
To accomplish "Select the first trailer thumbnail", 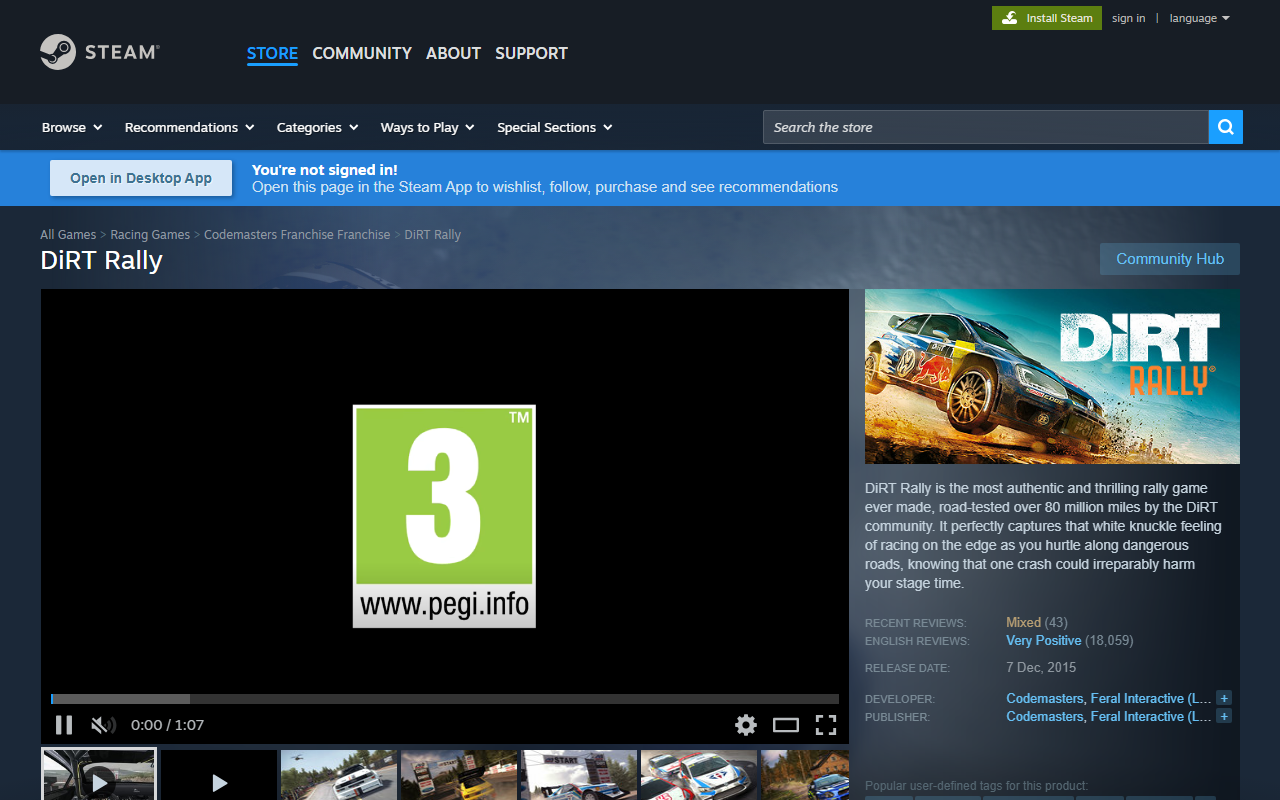I will pos(99,775).
